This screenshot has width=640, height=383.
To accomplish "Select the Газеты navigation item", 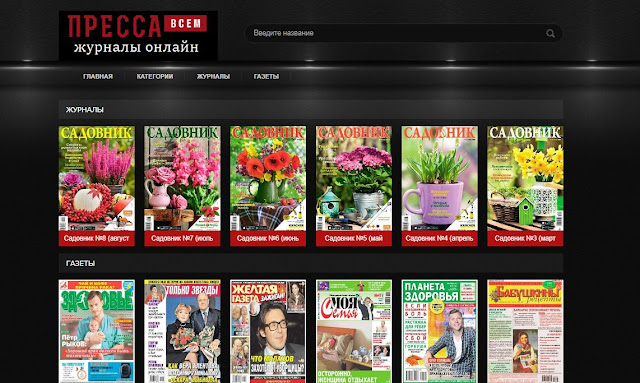I will [x=266, y=76].
